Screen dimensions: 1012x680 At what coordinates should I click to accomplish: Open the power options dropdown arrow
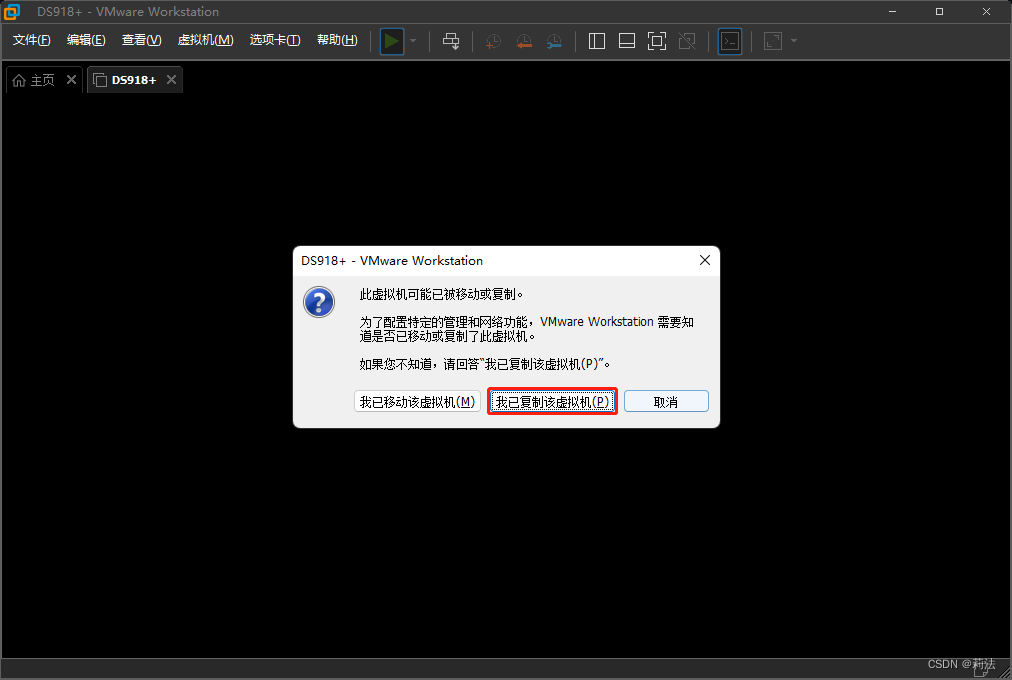413,41
